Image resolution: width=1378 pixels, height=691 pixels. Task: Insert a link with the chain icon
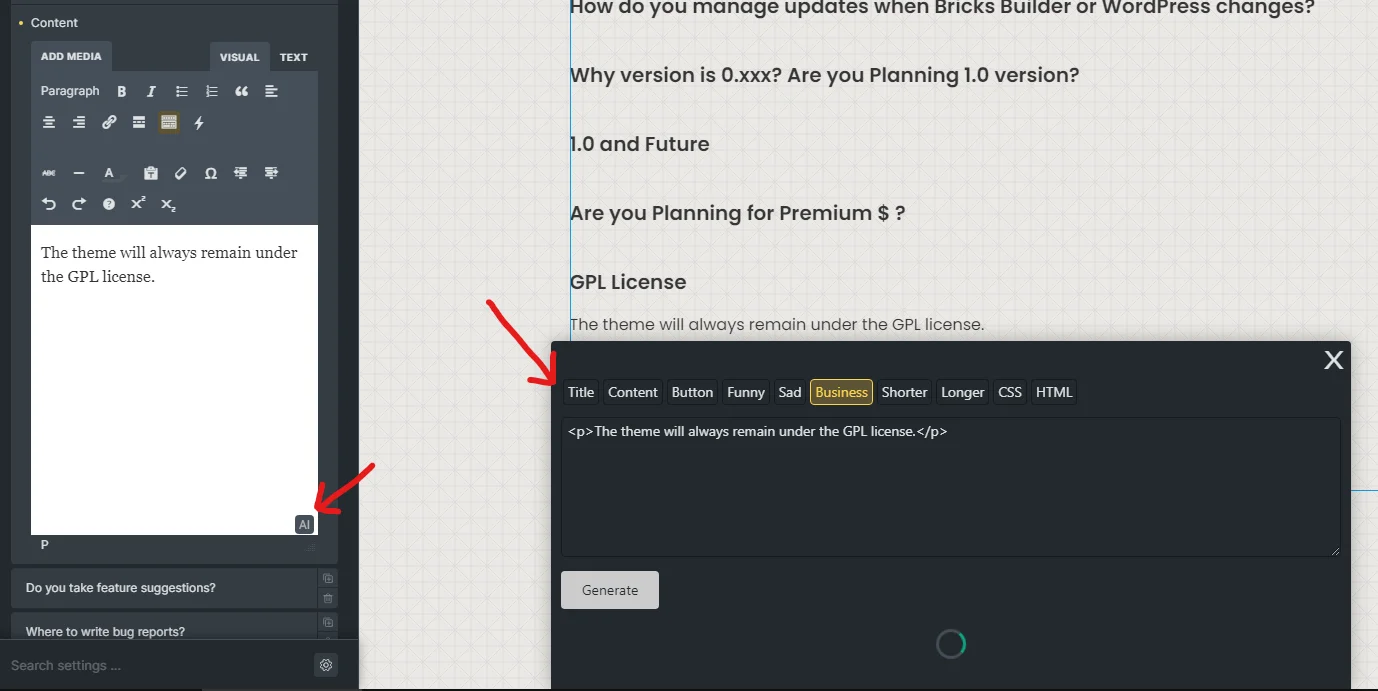click(x=109, y=123)
